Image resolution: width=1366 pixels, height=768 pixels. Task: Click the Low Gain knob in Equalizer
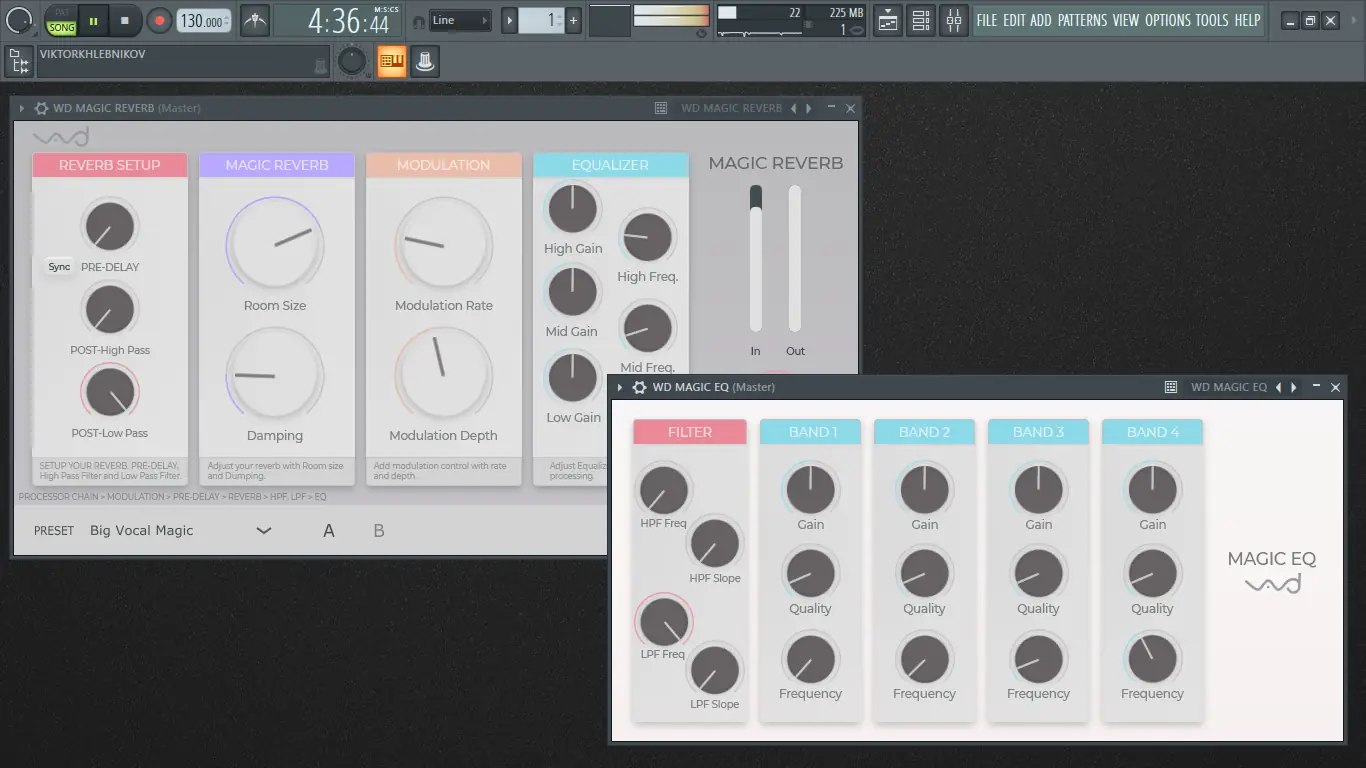(x=573, y=378)
